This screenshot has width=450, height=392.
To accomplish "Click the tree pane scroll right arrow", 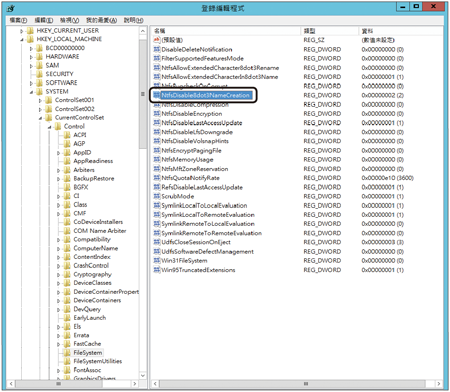I will point(135,384).
